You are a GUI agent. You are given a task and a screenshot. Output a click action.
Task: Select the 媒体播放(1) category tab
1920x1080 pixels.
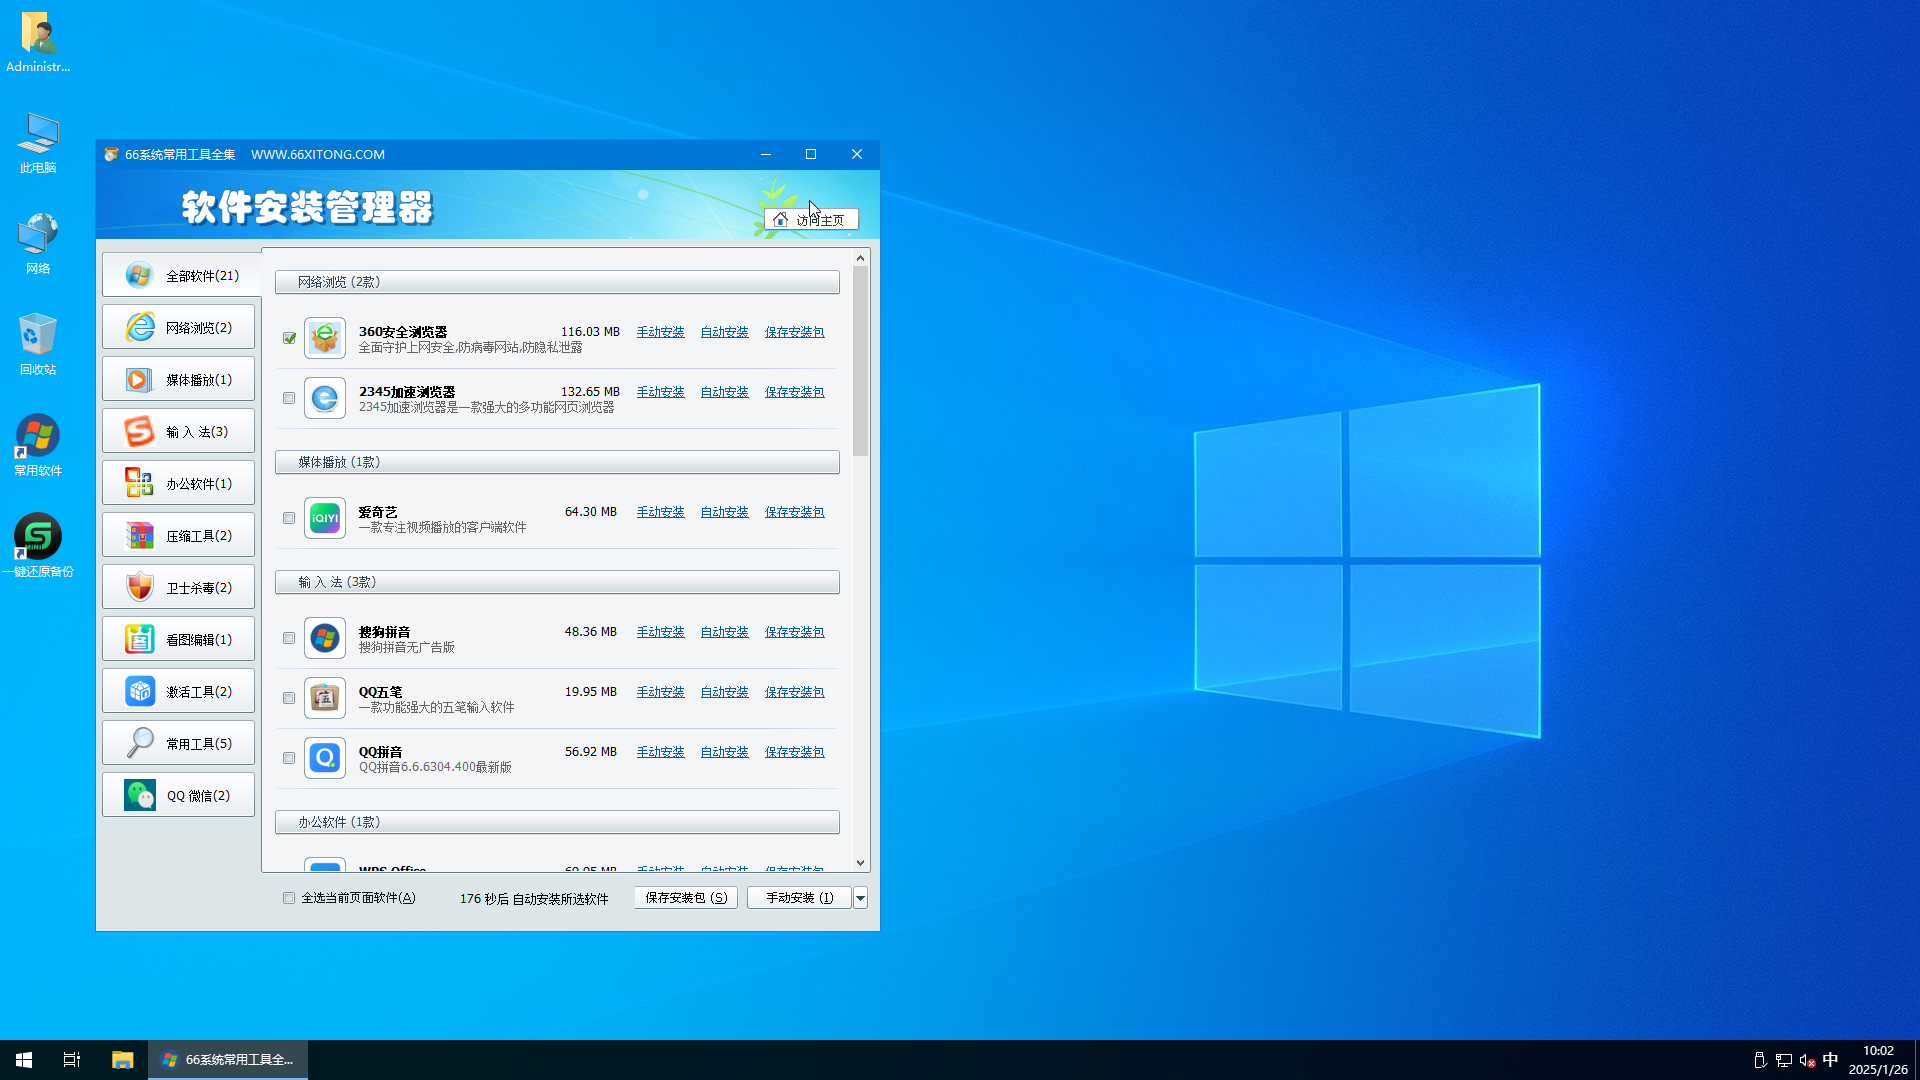coord(178,379)
